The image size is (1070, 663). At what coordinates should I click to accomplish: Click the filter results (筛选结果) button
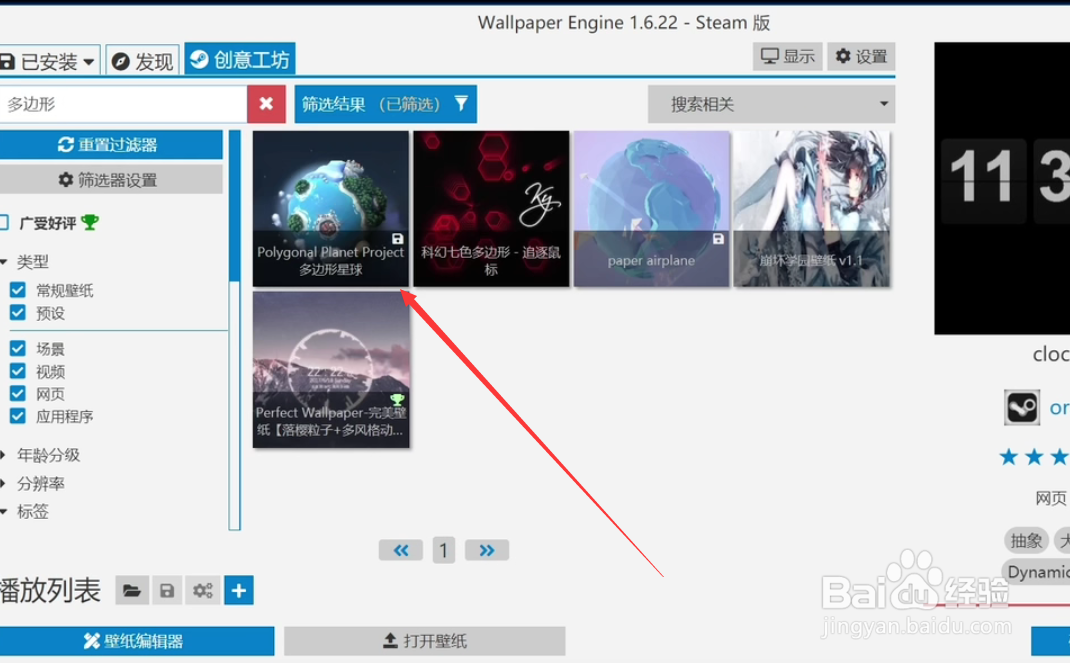coord(386,104)
